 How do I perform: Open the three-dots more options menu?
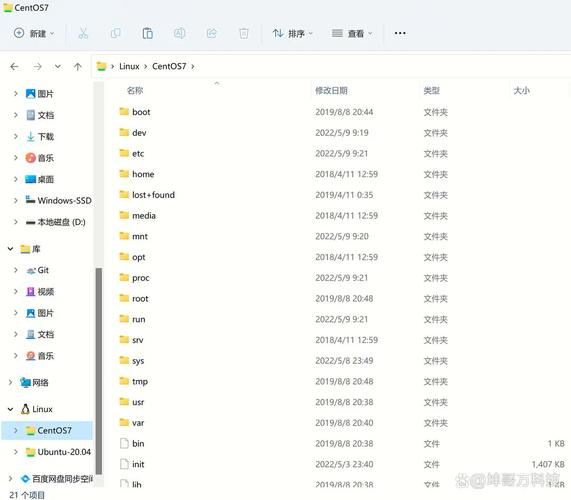[x=400, y=33]
